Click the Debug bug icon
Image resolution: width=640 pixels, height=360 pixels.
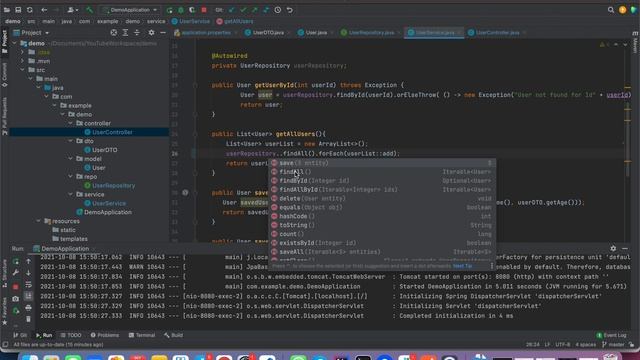[x=181, y=10]
